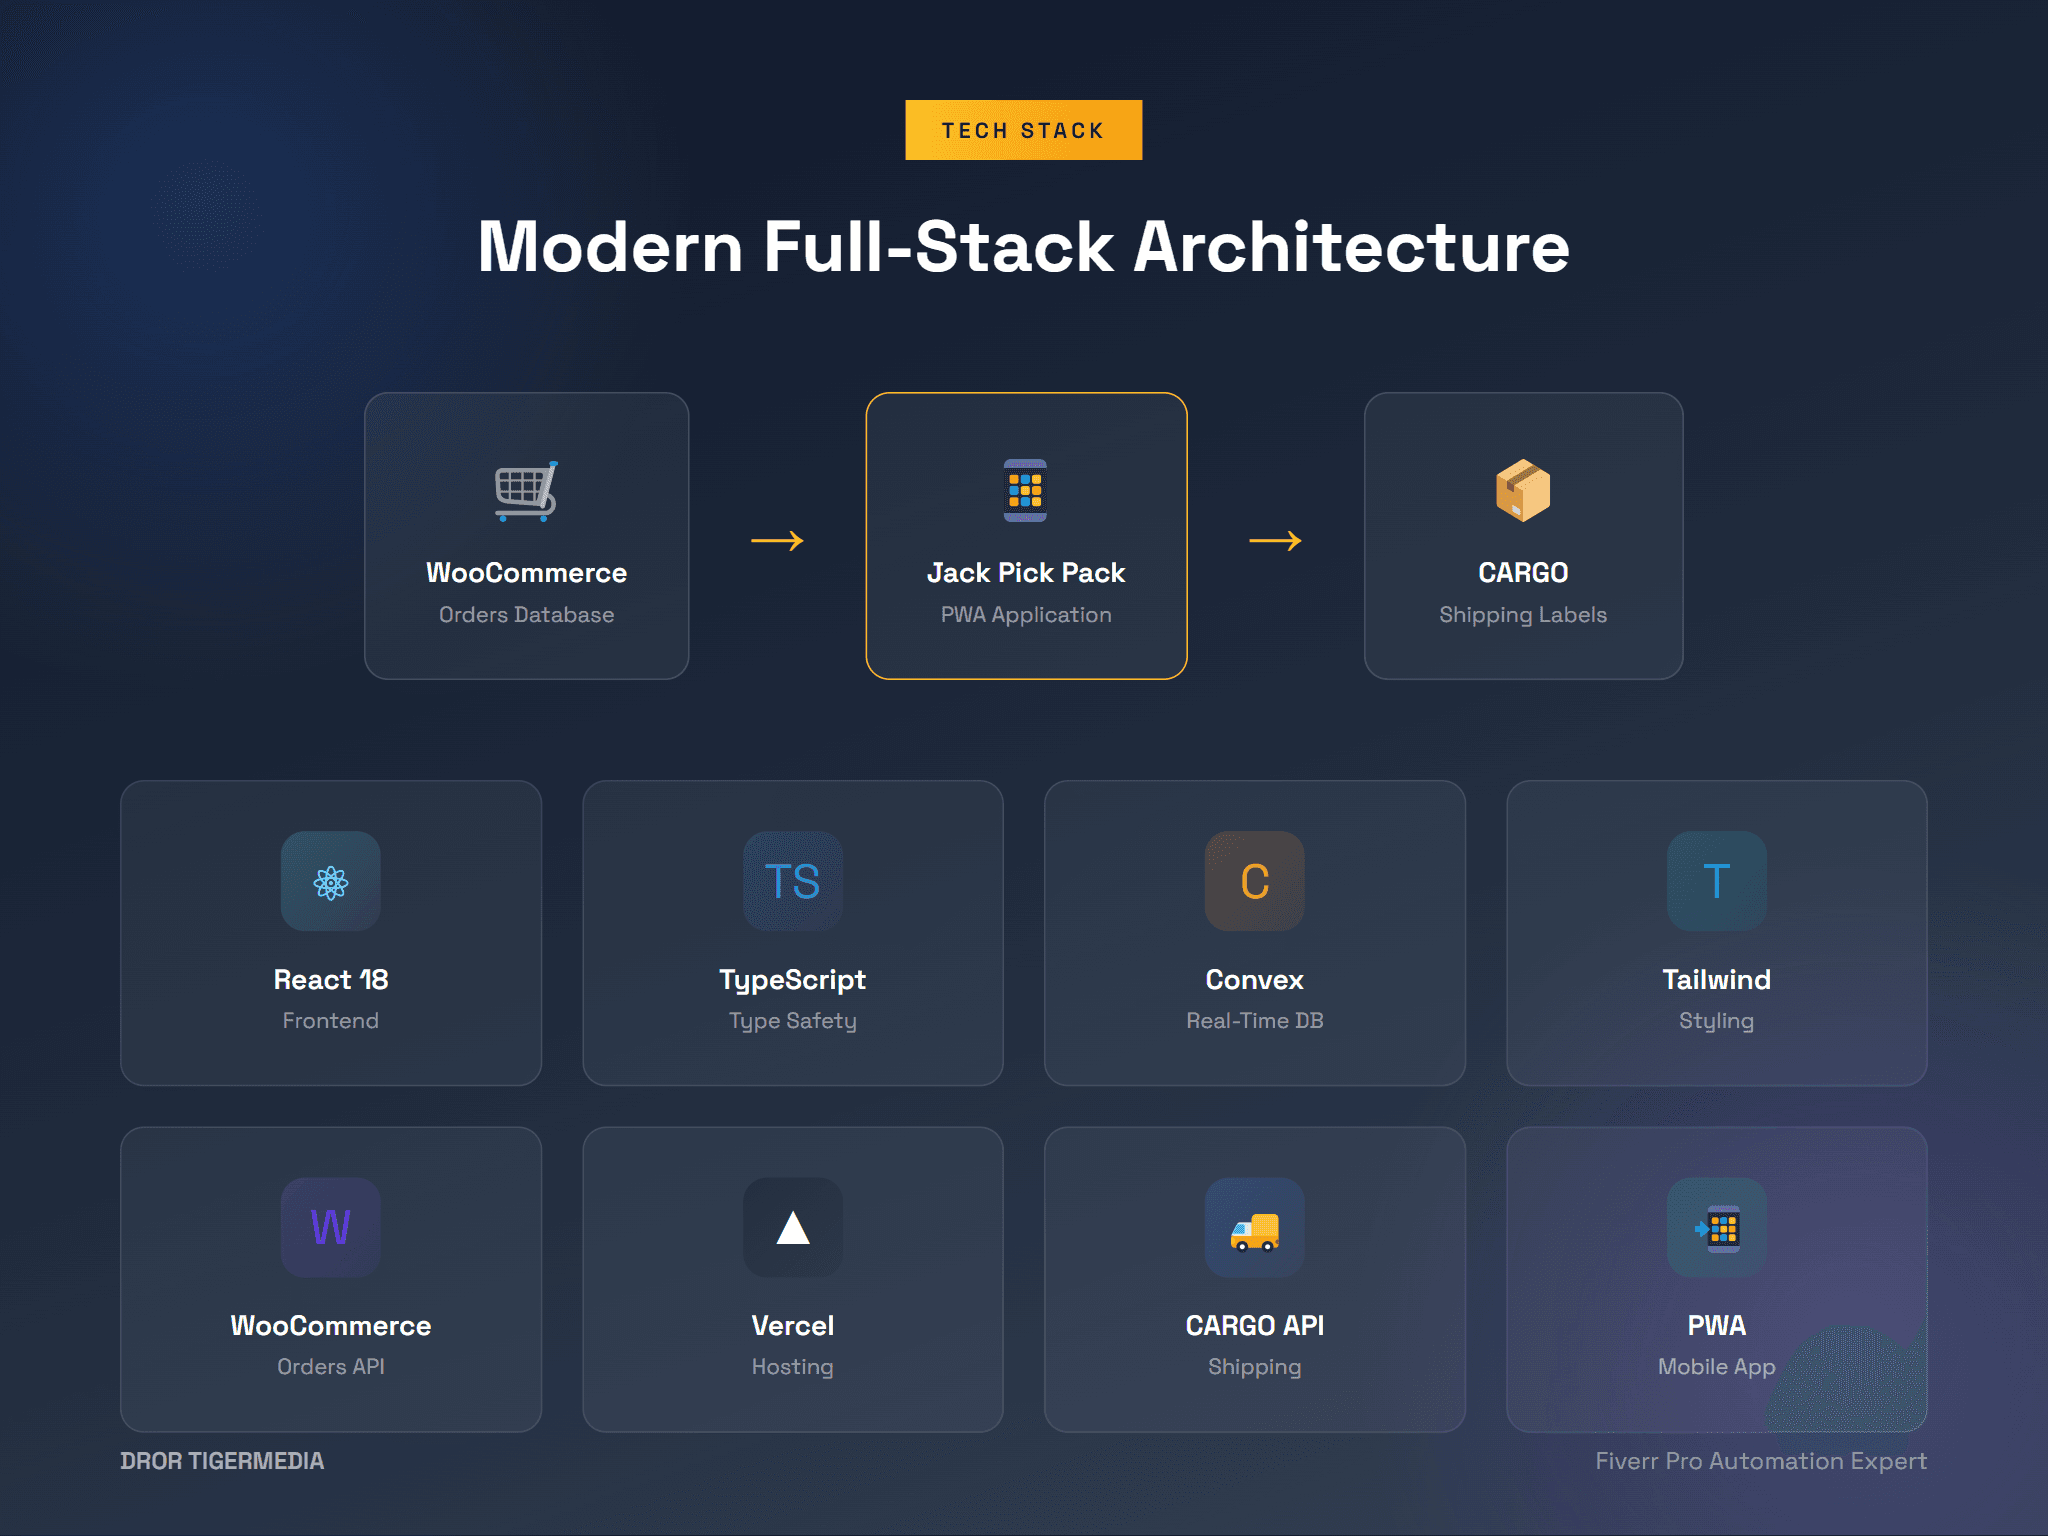
Task: Select the DROR TIGERMEDIA label
Action: point(222,1461)
